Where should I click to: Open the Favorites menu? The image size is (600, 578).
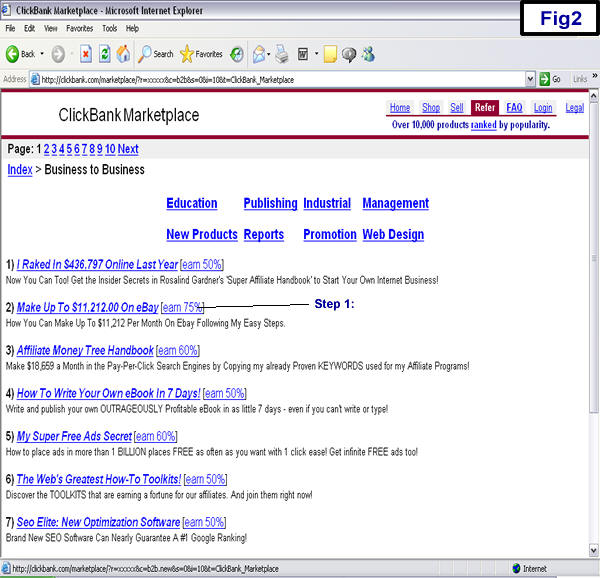click(x=80, y=28)
